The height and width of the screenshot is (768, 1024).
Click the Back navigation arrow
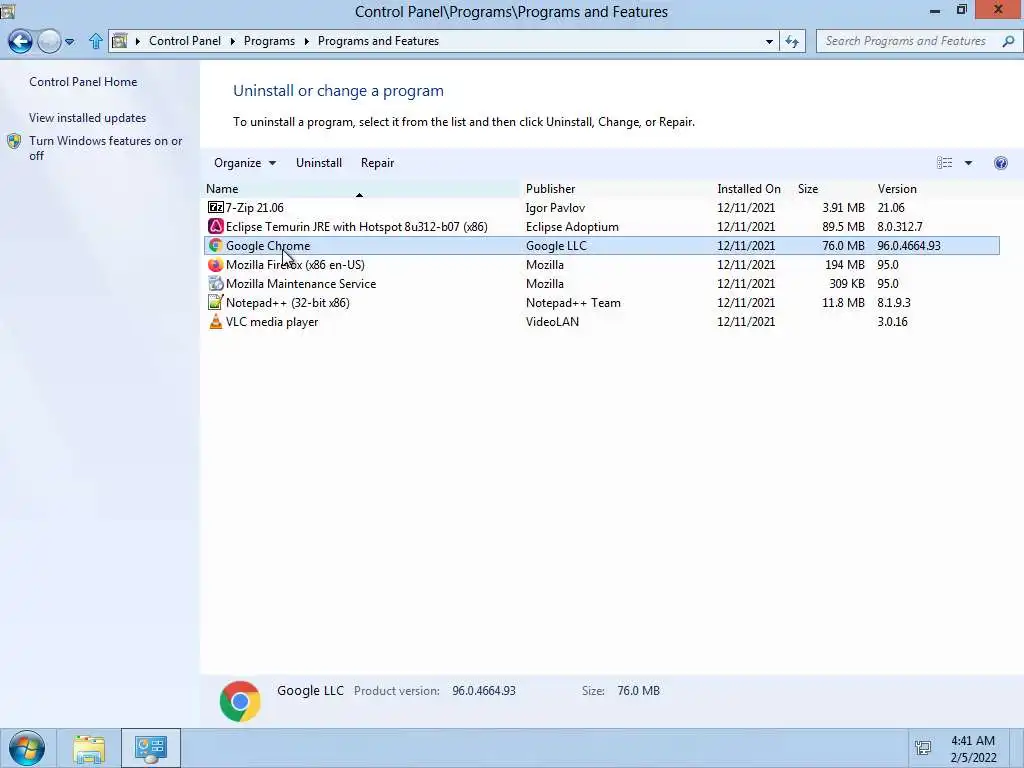[x=20, y=41]
